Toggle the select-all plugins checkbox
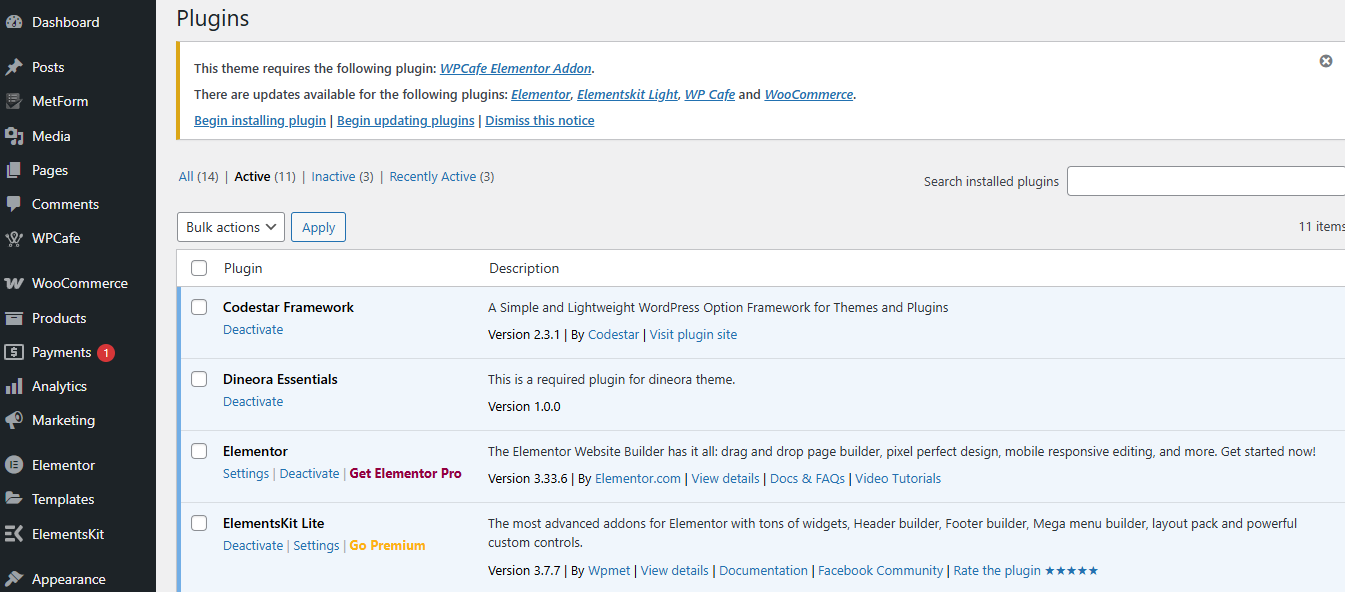Viewport: 1345px width, 592px height. pos(199,268)
